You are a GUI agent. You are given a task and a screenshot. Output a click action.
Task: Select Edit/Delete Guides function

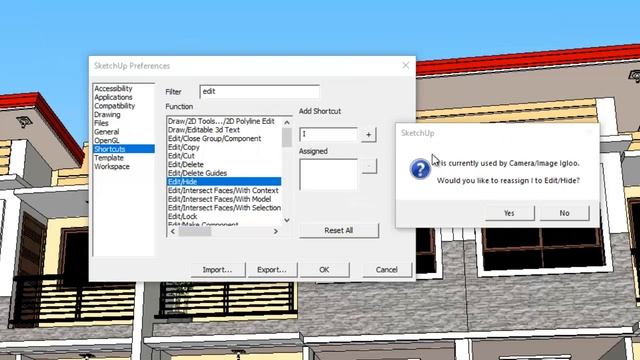coord(198,173)
